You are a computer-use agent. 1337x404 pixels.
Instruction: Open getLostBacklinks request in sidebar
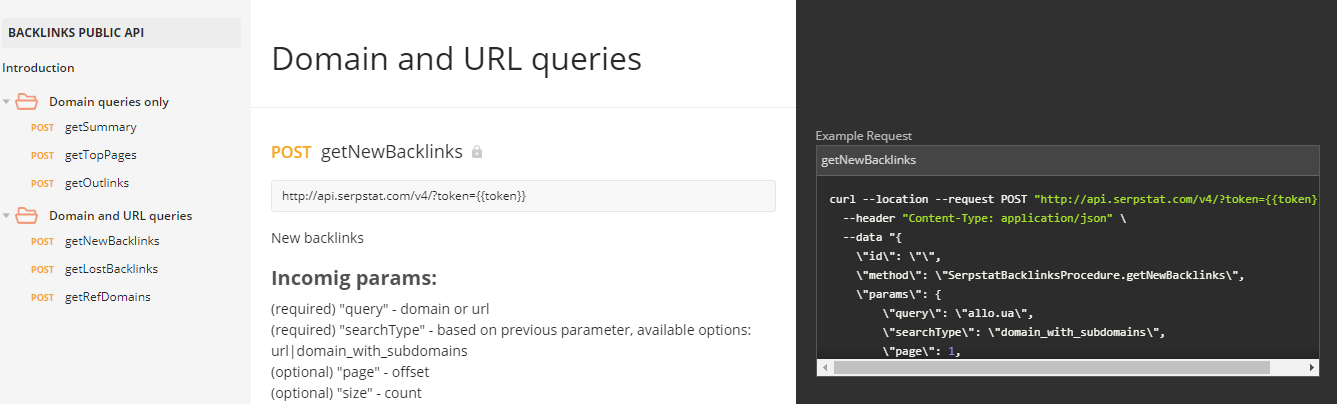click(111, 269)
